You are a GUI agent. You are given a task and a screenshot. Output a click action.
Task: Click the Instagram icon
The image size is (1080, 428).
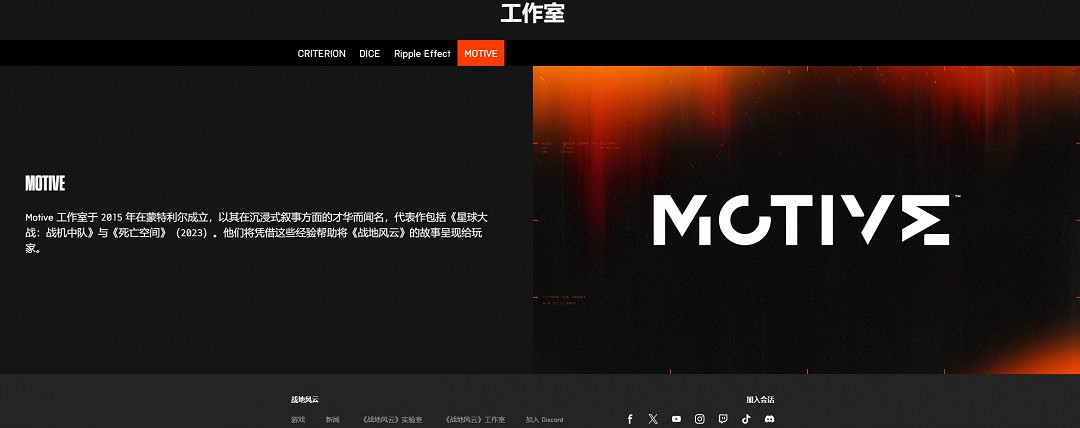click(x=700, y=419)
